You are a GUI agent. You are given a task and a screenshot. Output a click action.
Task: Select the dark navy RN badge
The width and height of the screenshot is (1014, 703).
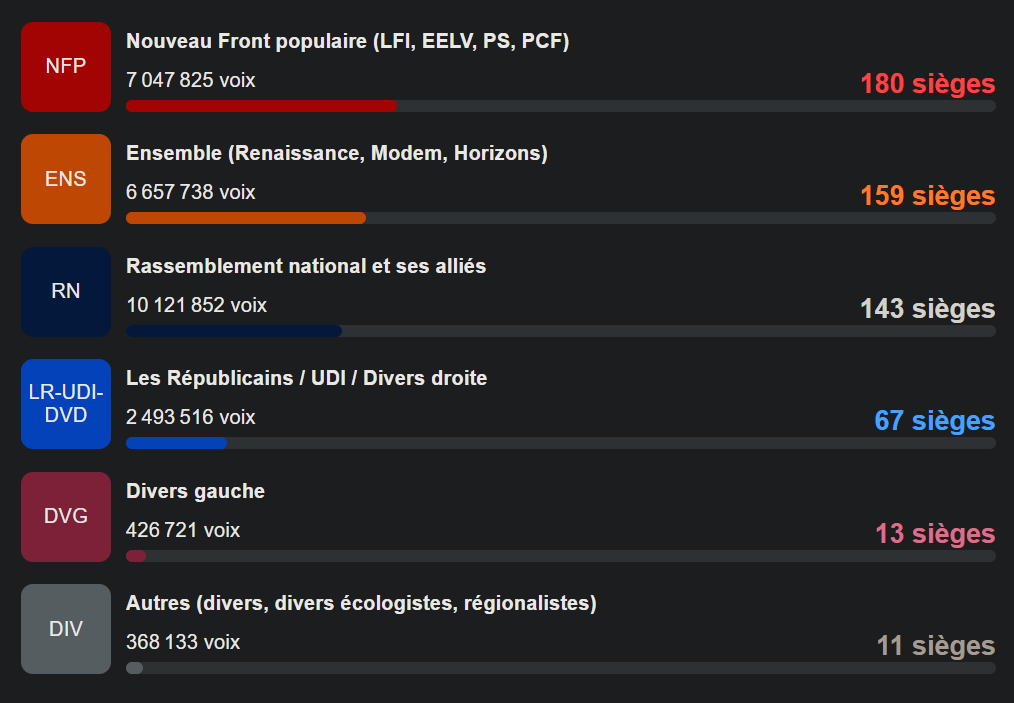click(x=66, y=291)
